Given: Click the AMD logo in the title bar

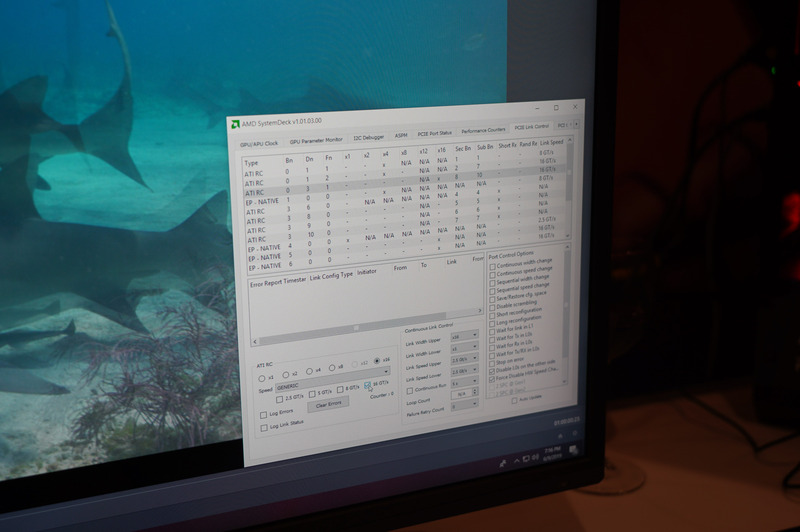Looking at the screenshot, I should [x=235, y=124].
